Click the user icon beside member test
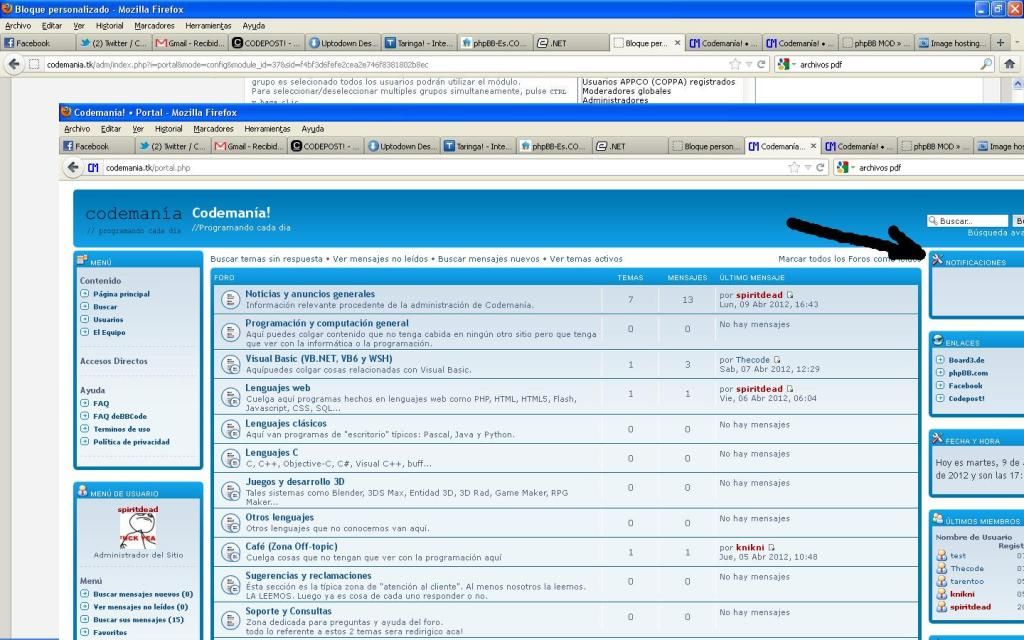The image size is (1024, 640). coord(941,556)
